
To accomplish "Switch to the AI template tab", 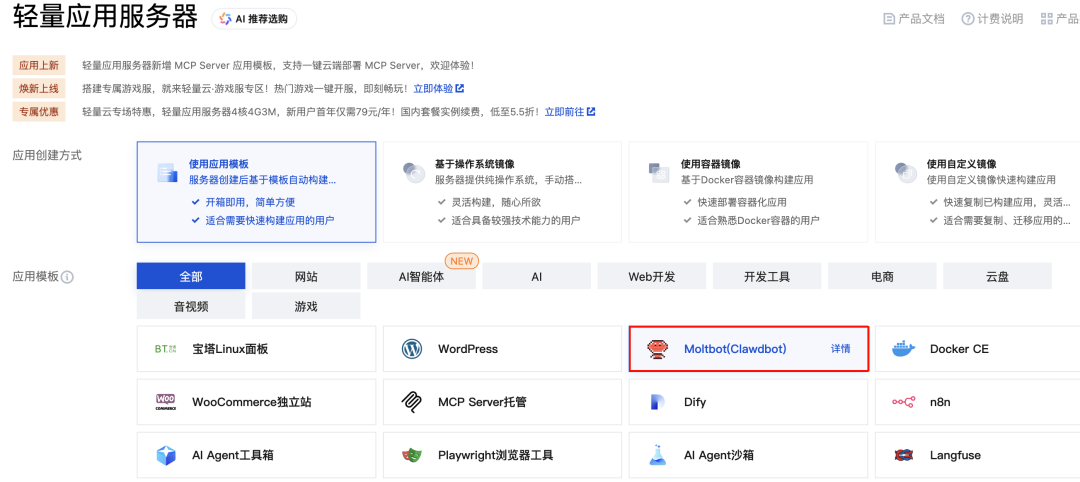I will click(537, 276).
